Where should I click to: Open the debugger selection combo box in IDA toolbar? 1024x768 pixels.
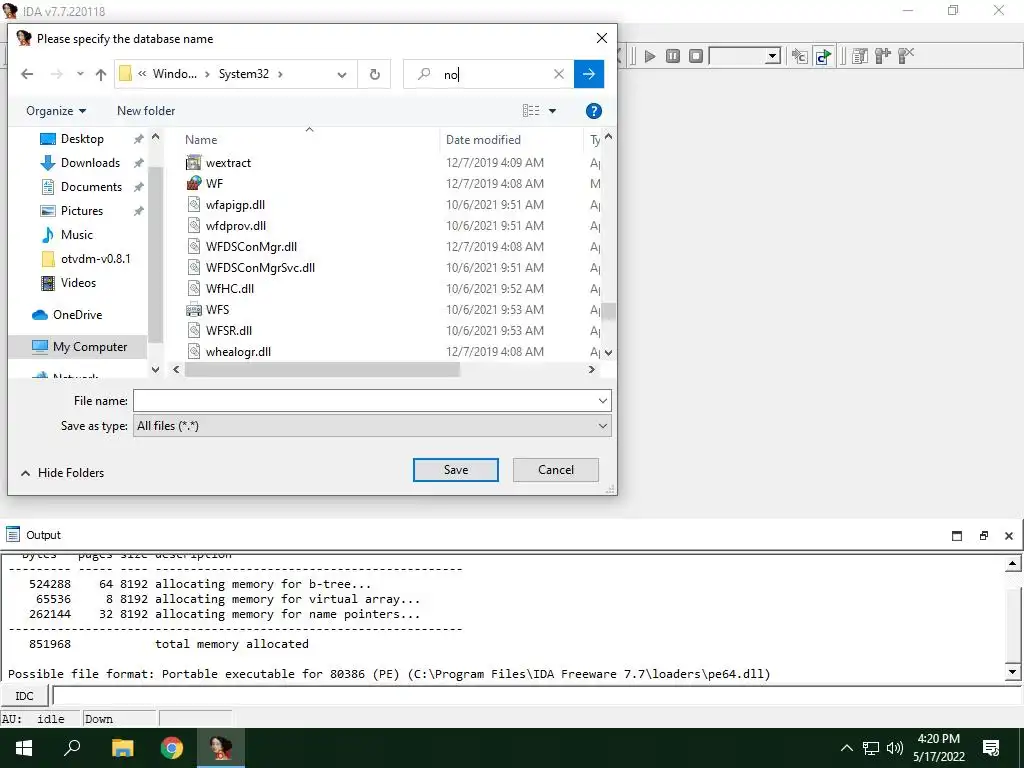[x=744, y=56]
